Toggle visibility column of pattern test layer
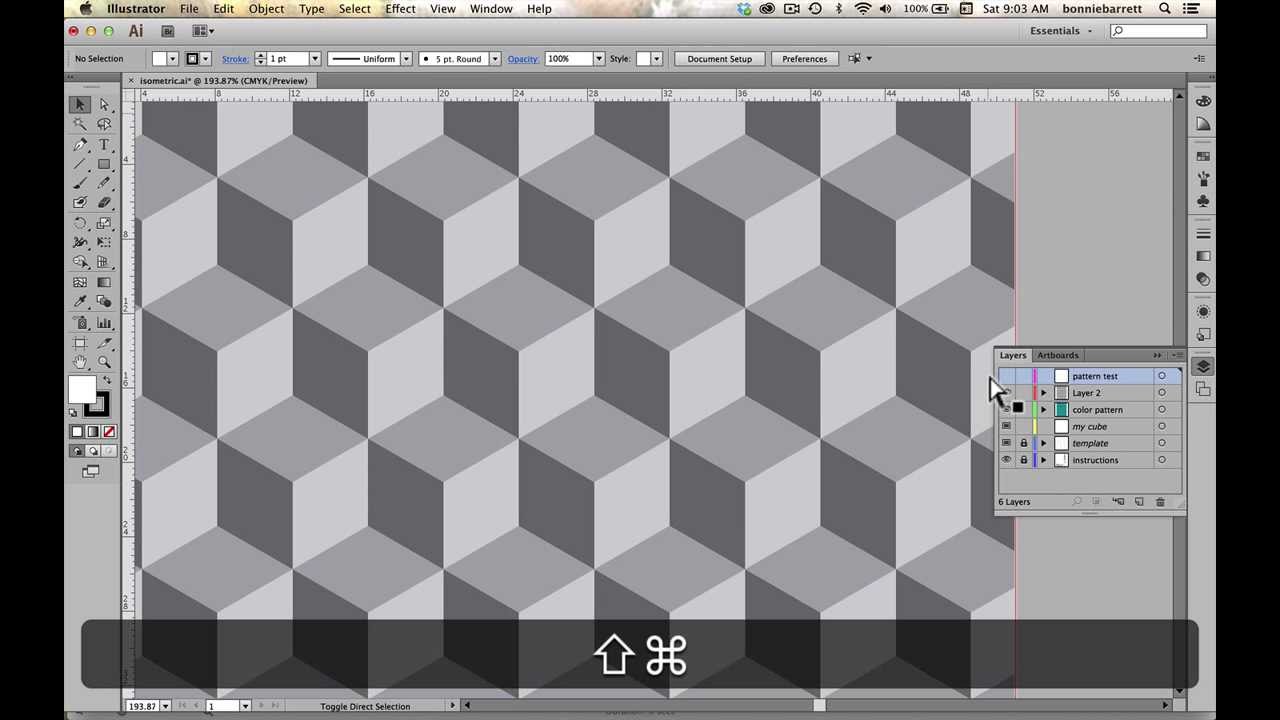Image resolution: width=1280 pixels, height=720 pixels. (x=1006, y=376)
